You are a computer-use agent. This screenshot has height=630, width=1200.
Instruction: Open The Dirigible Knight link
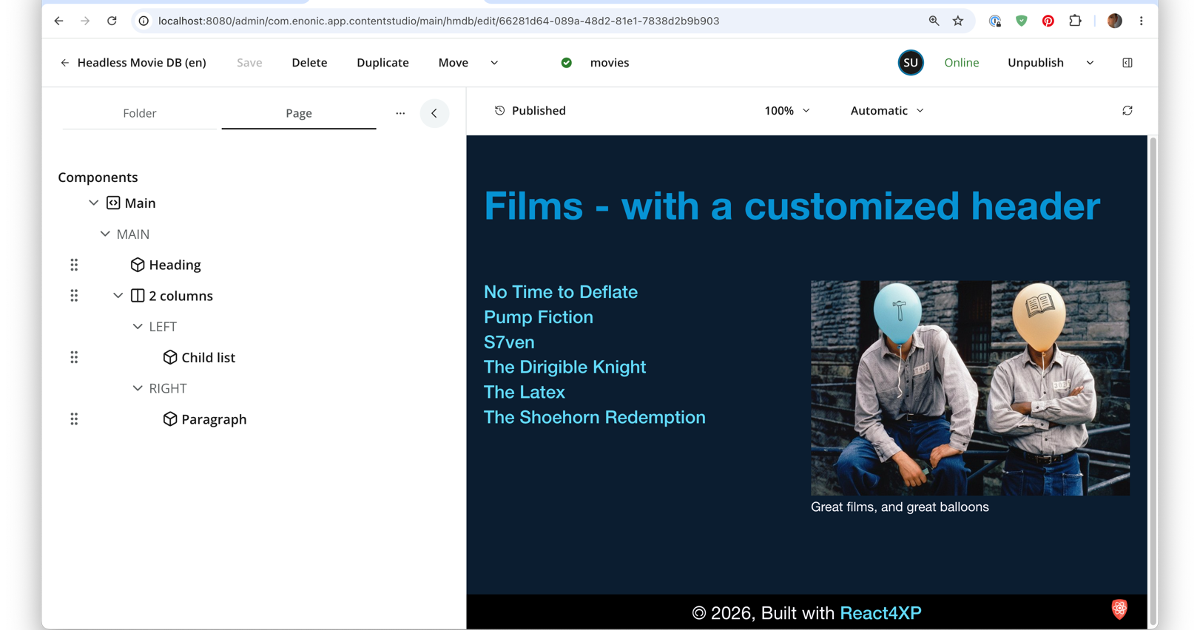click(x=565, y=367)
